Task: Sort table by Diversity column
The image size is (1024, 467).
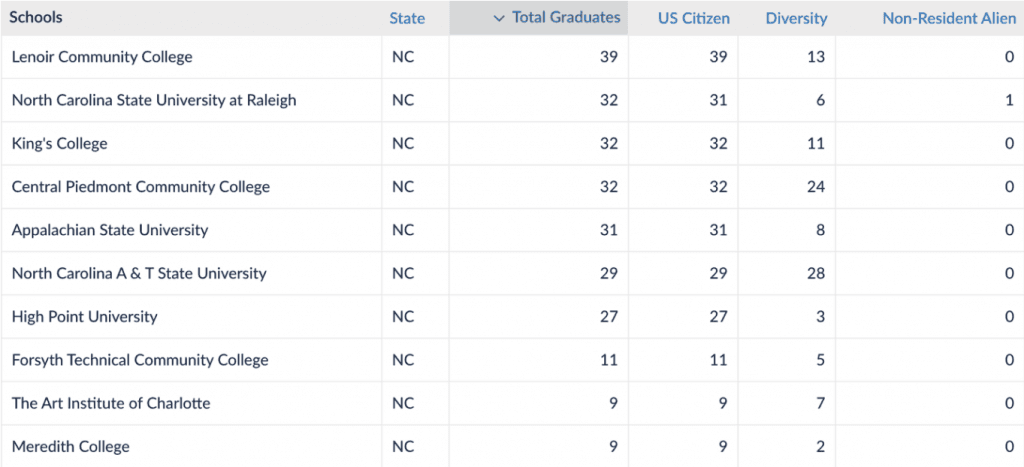Action: [x=796, y=18]
